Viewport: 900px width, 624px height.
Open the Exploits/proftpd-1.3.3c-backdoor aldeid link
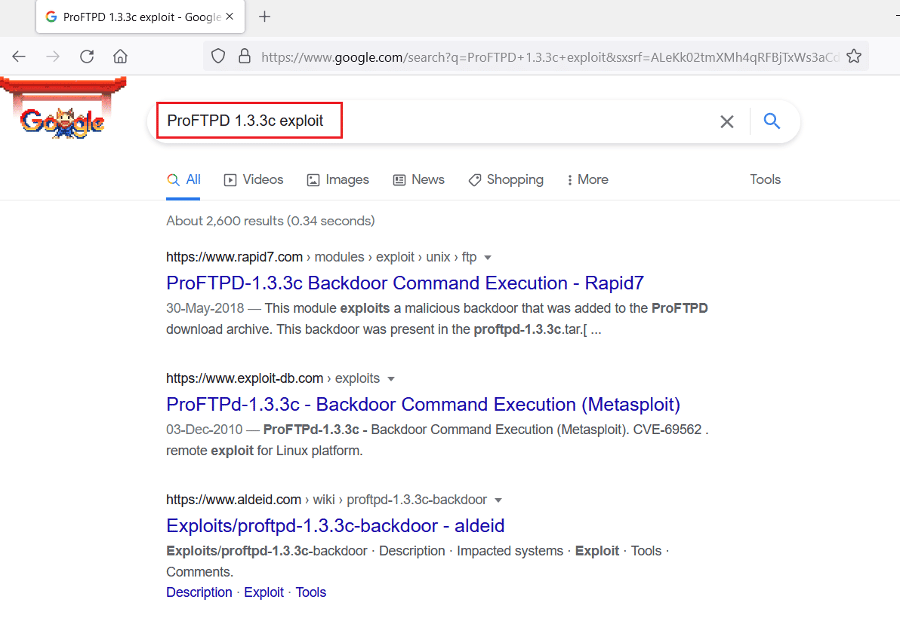click(x=335, y=525)
